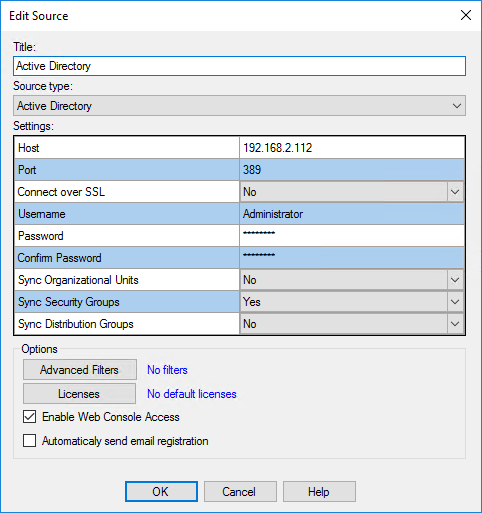482x513 pixels.
Task: Click the No filters link
Action: pyautogui.click(x=167, y=370)
